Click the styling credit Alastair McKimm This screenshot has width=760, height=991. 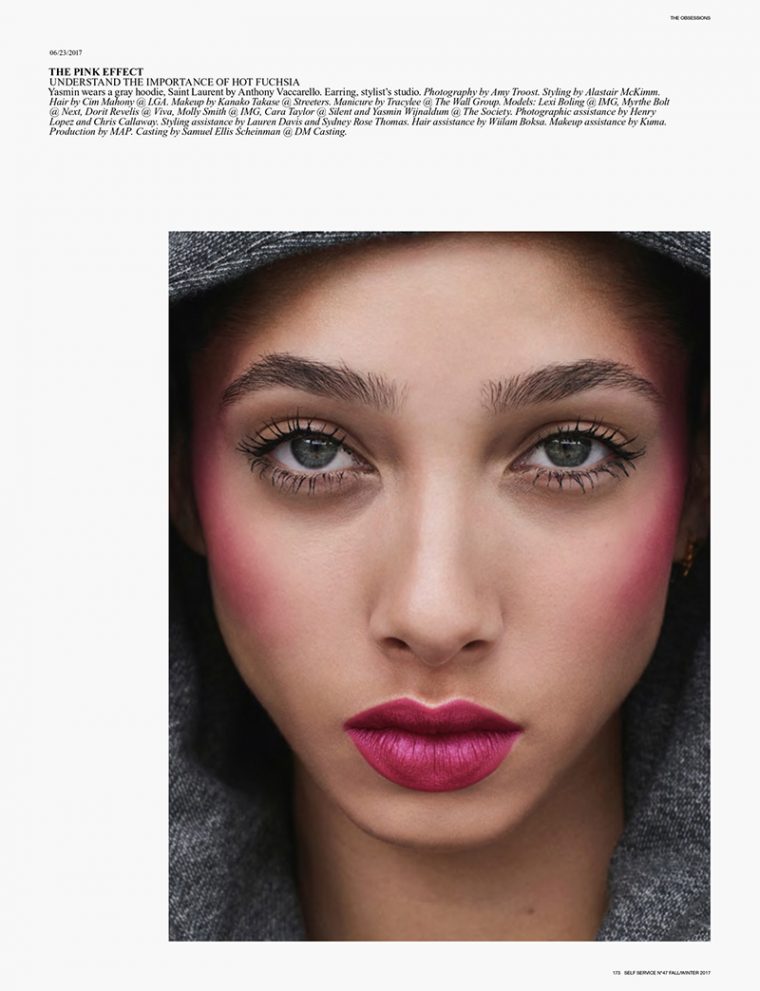point(623,92)
